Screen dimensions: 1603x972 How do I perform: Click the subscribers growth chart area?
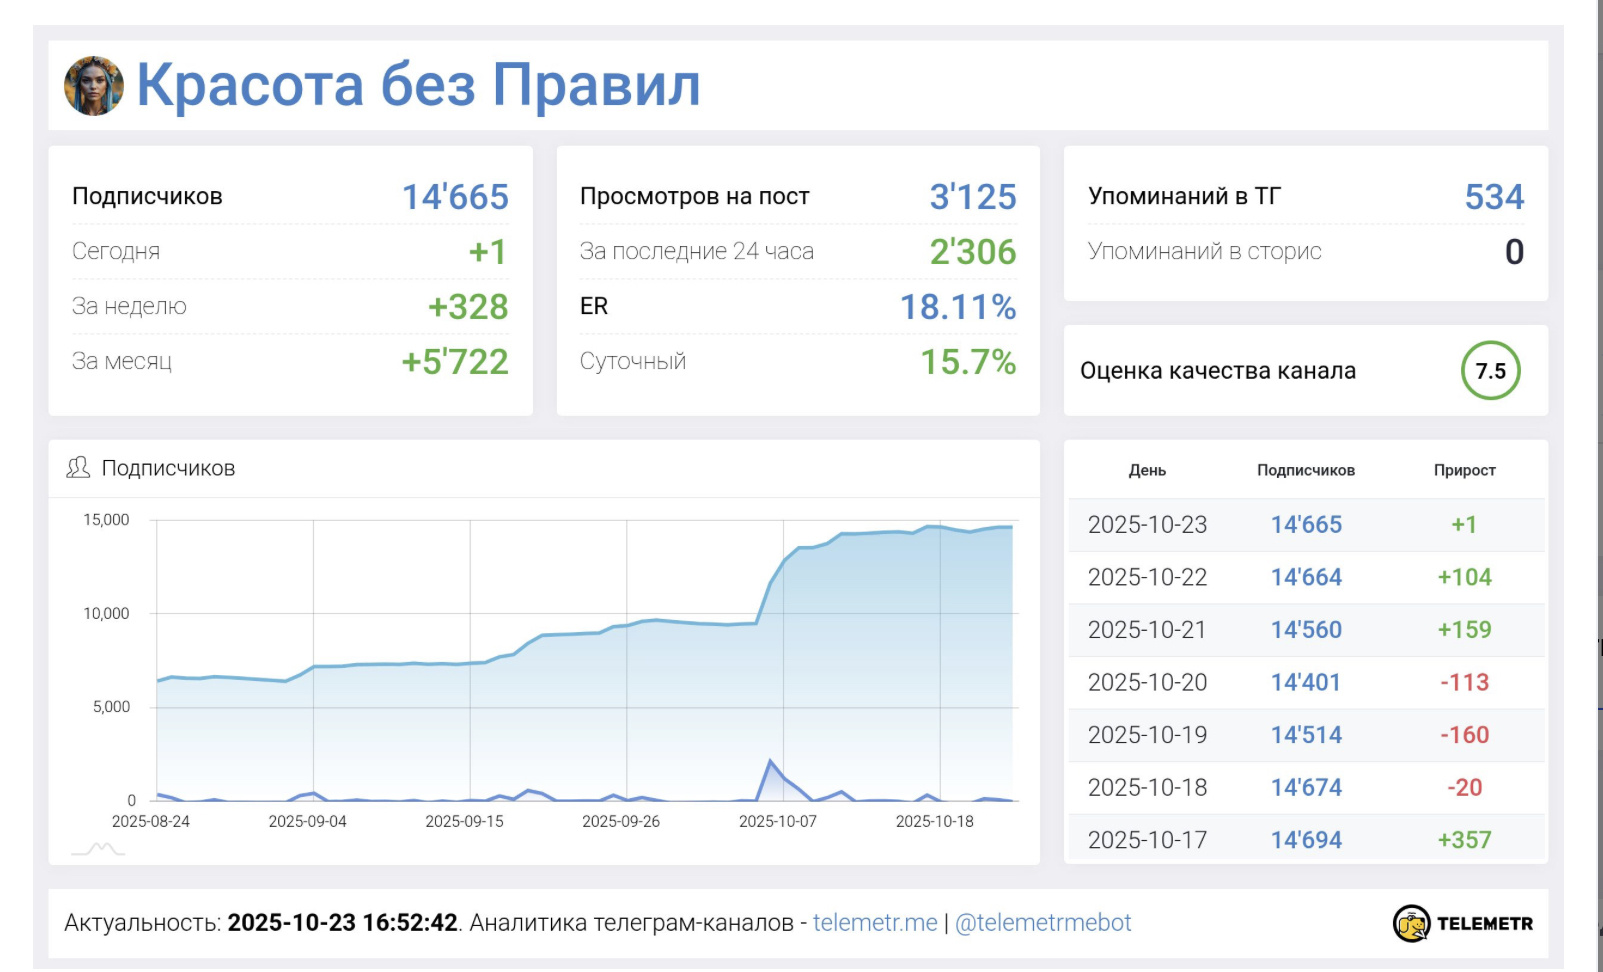click(x=585, y=660)
